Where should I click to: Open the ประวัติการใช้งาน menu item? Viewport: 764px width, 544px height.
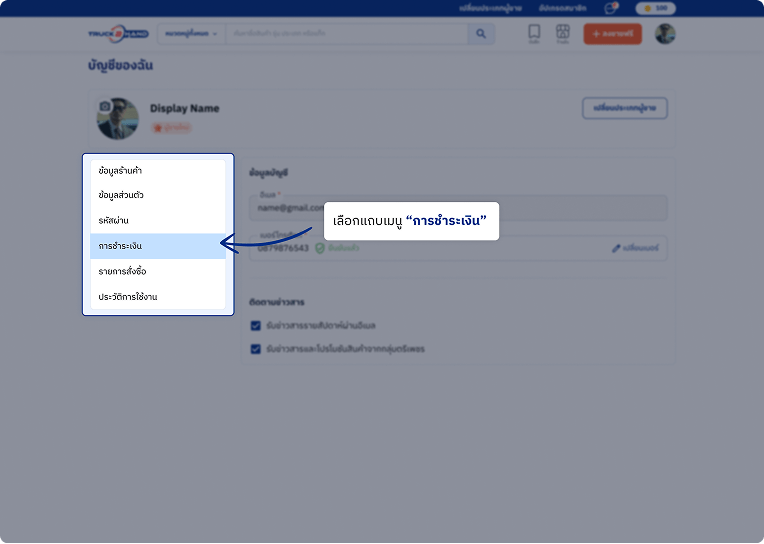(x=158, y=297)
